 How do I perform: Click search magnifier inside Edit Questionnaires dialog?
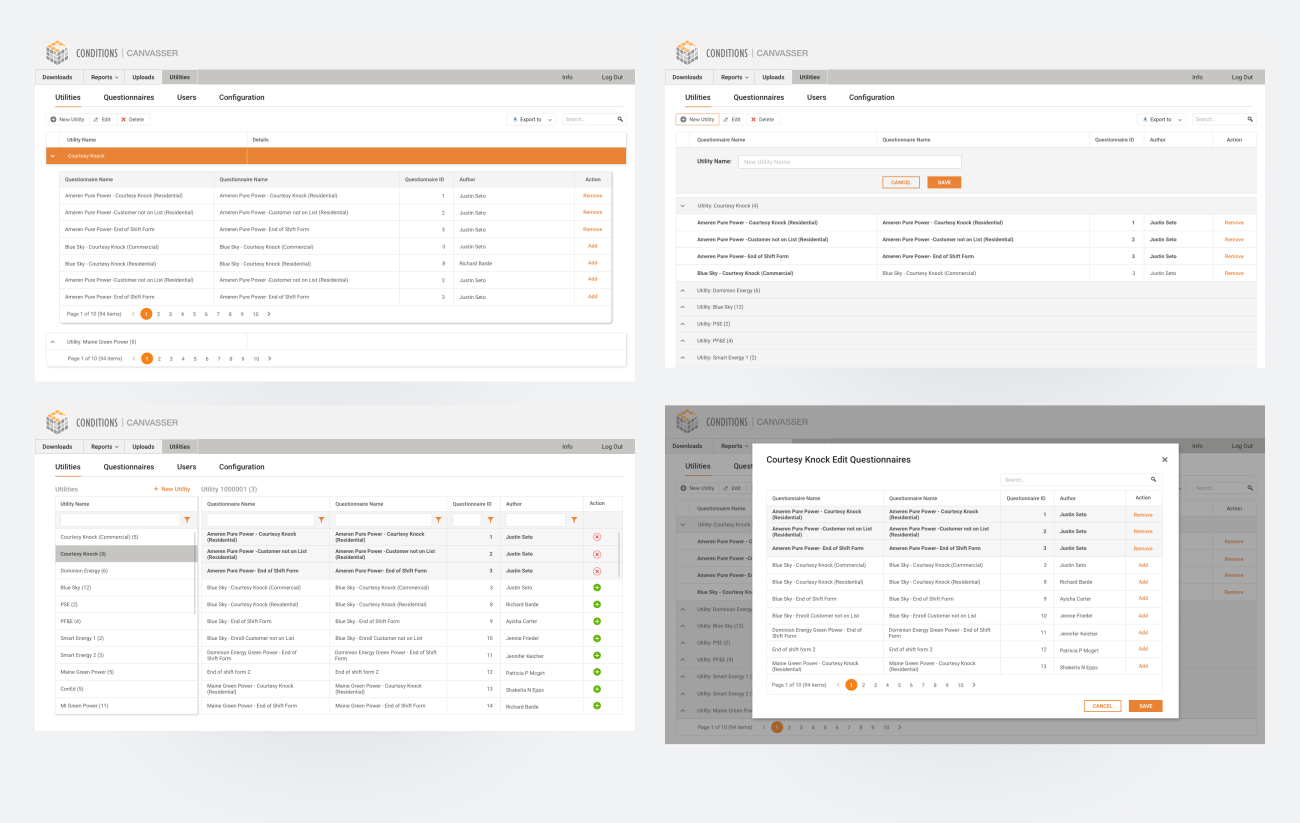[x=1153, y=480]
